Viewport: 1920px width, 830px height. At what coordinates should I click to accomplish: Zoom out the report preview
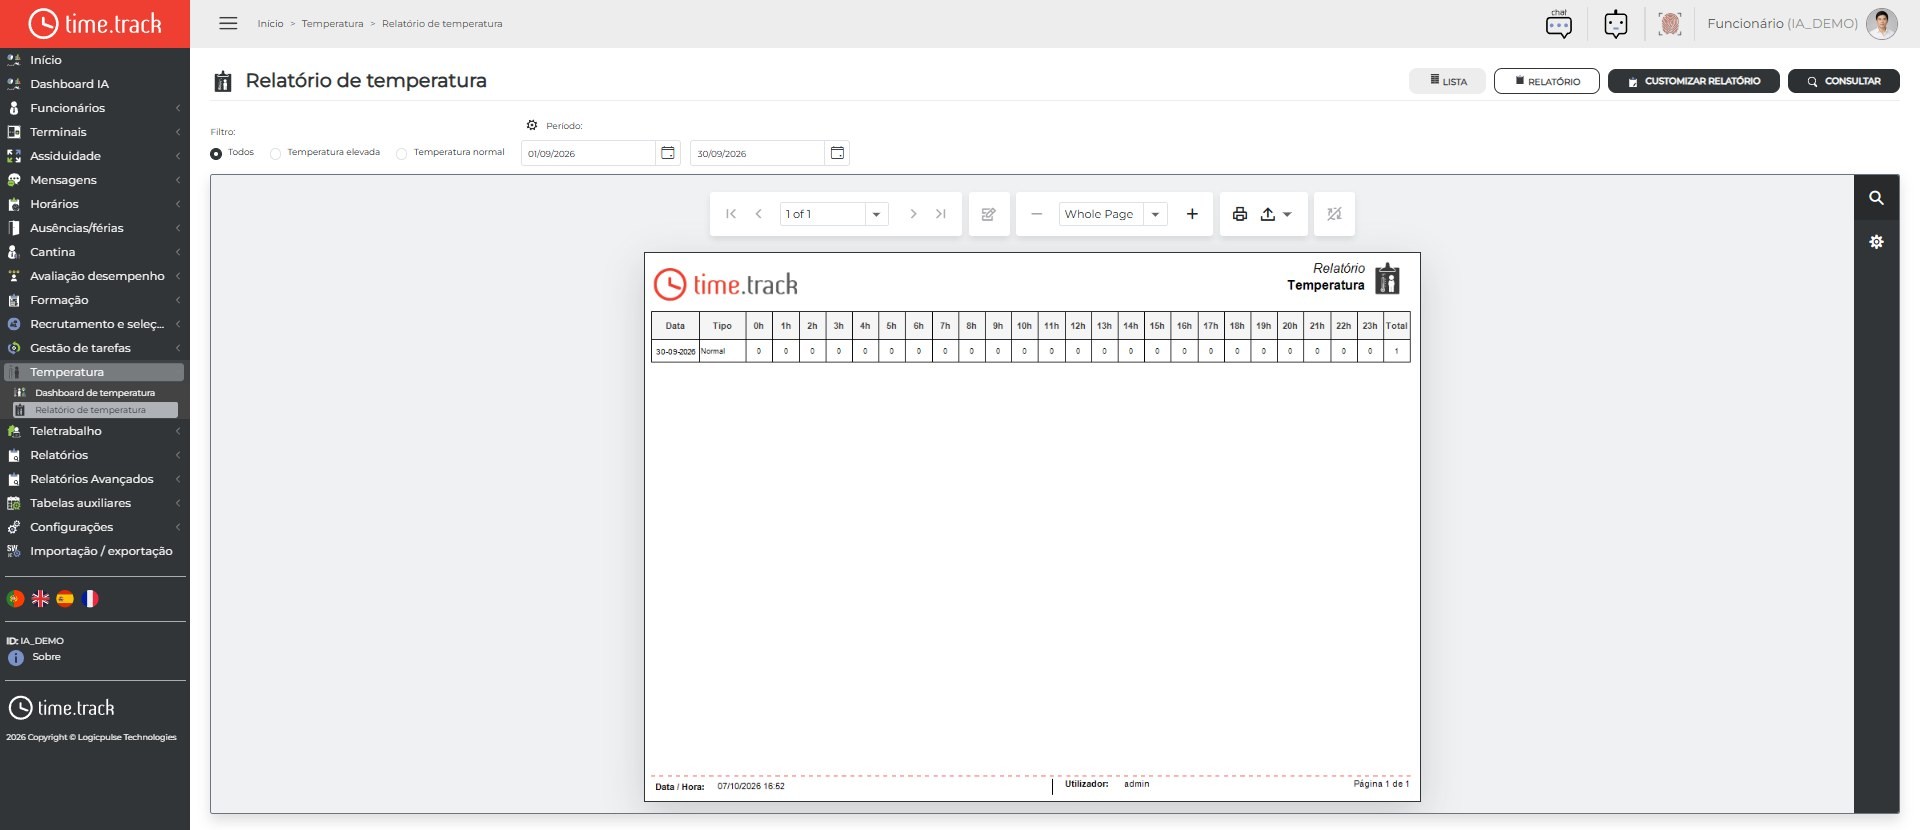1037,214
